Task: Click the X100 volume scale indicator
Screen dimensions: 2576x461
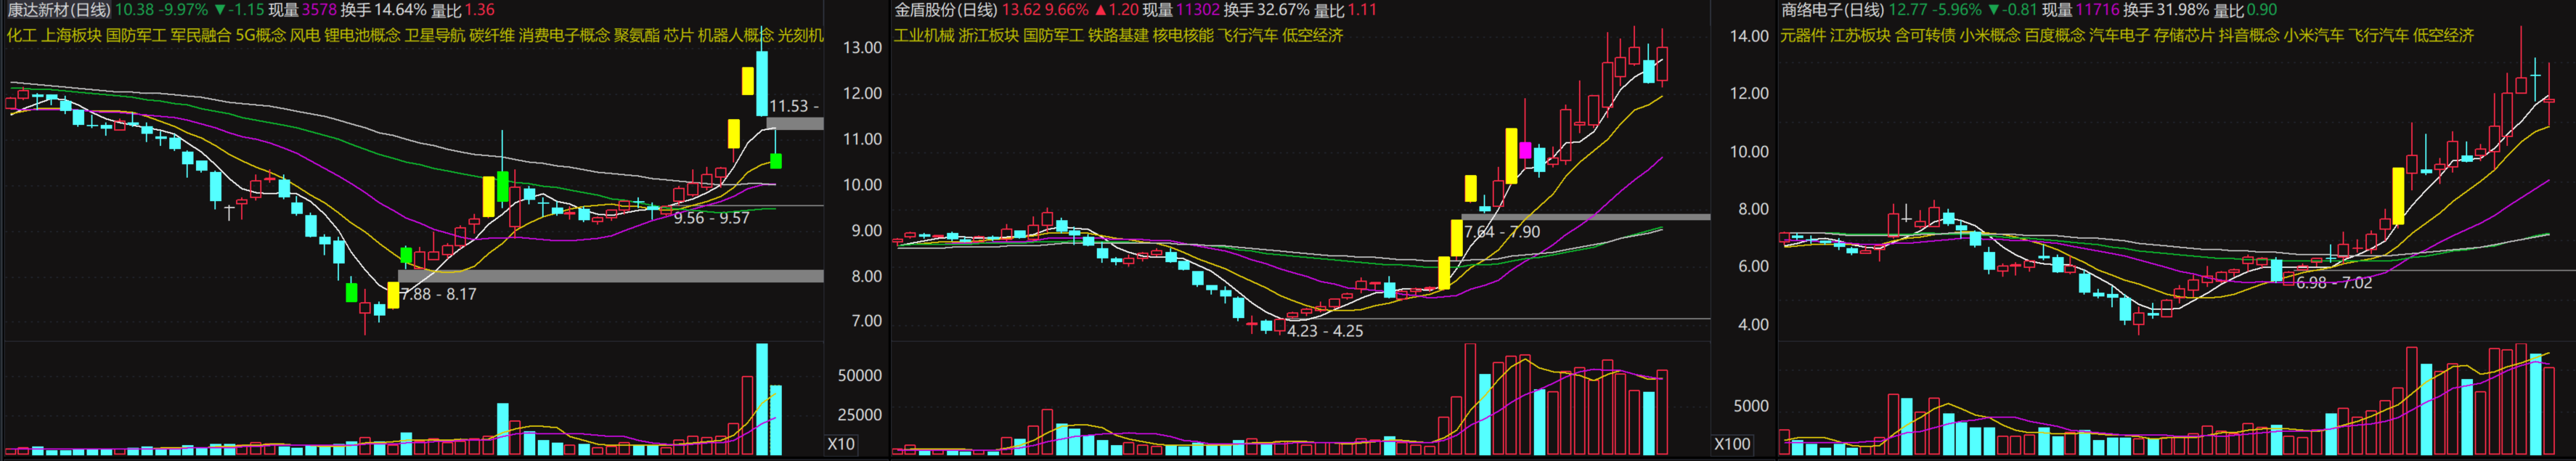Action: [x=1732, y=443]
